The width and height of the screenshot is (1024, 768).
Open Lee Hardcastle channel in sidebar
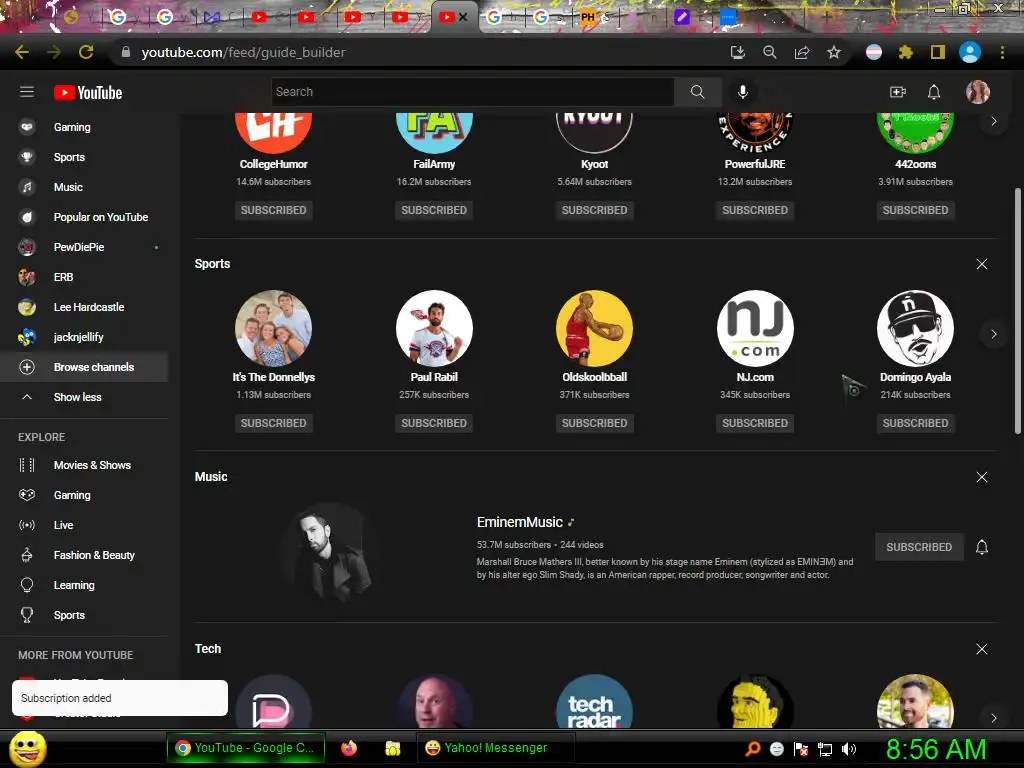pyautogui.click(x=85, y=308)
